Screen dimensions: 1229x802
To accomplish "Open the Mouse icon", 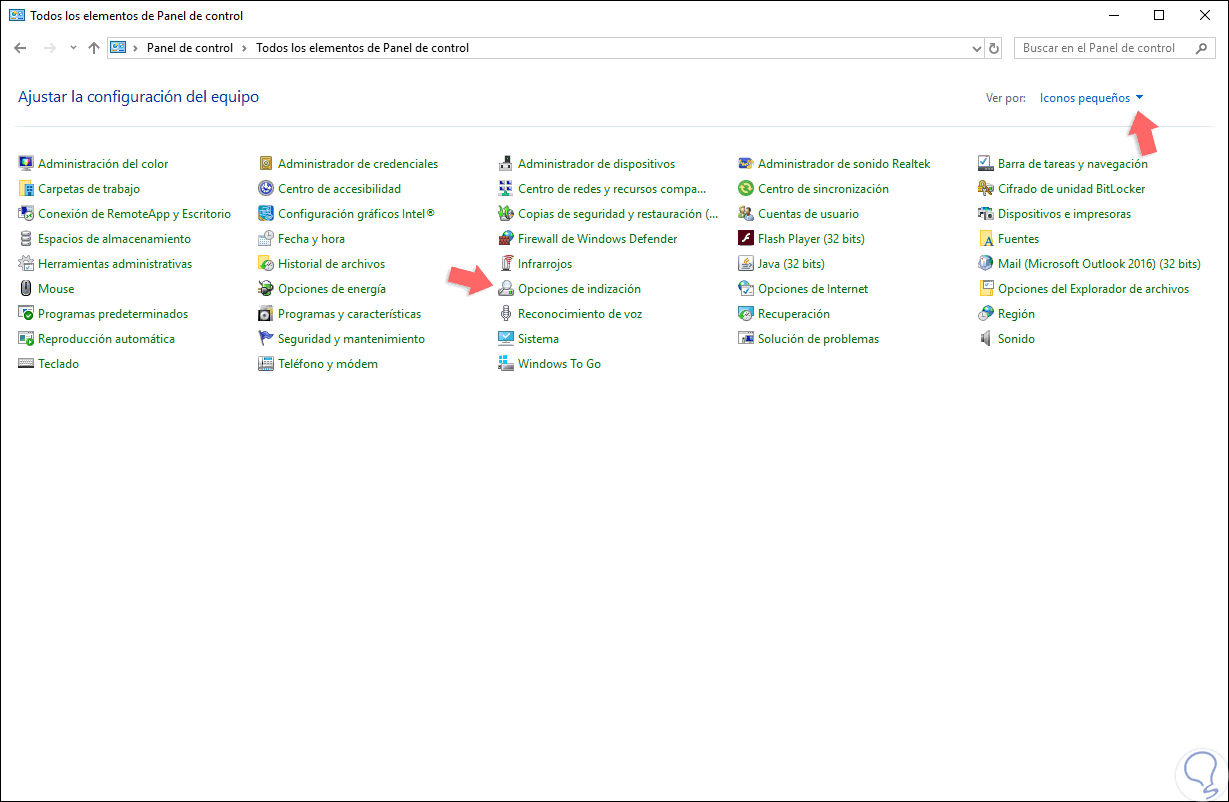I will [x=26, y=289].
